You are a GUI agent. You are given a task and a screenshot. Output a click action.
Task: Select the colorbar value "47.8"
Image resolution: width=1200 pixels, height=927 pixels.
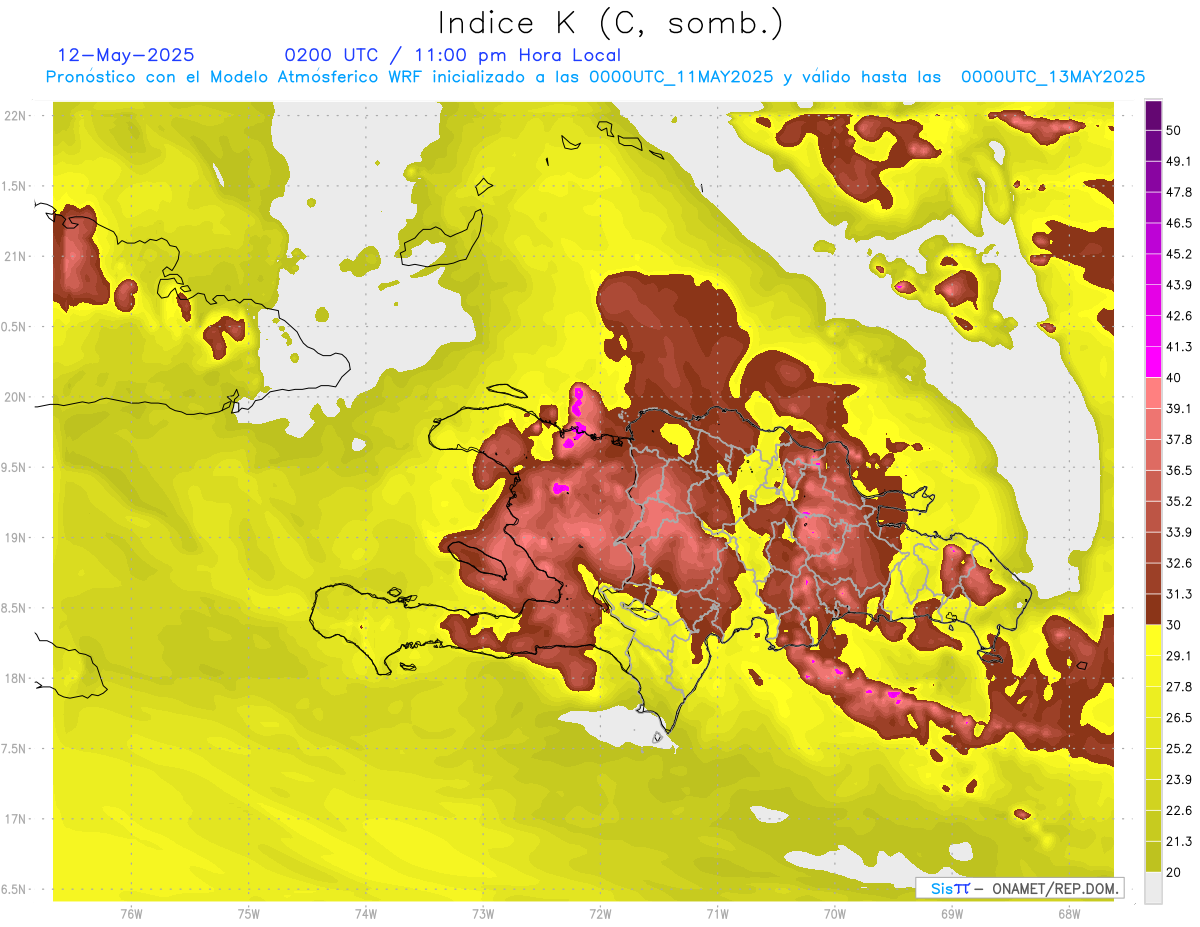click(x=1179, y=192)
